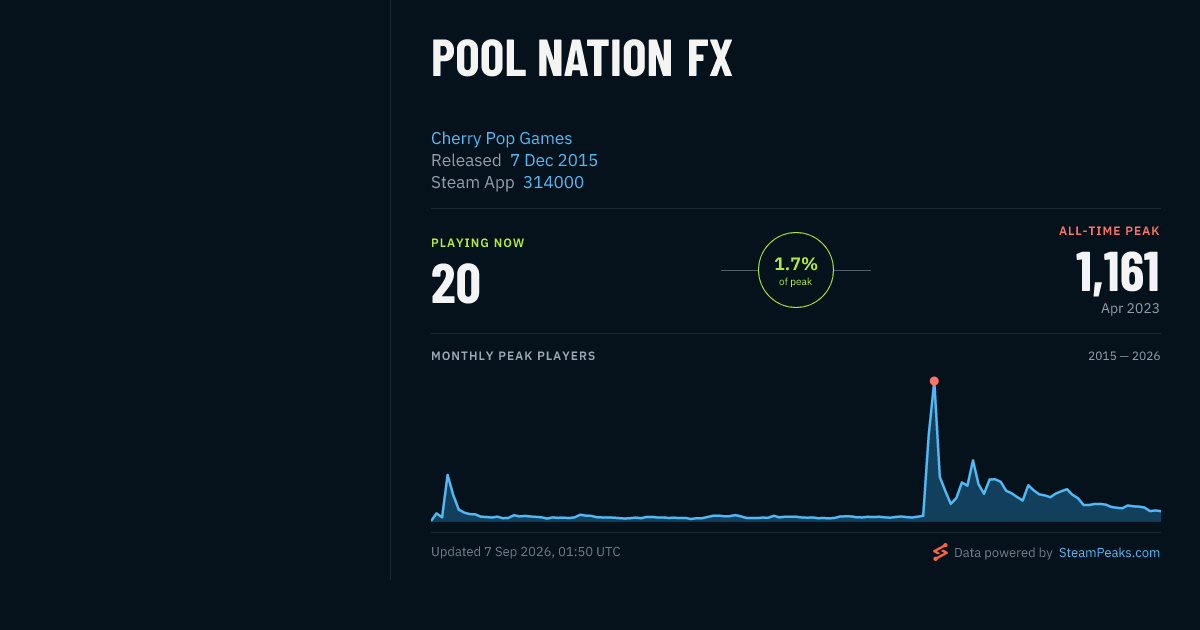Click the 1.7% of peak circle
The width and height of the screenshot is (1200, 630).
(796, 270)
